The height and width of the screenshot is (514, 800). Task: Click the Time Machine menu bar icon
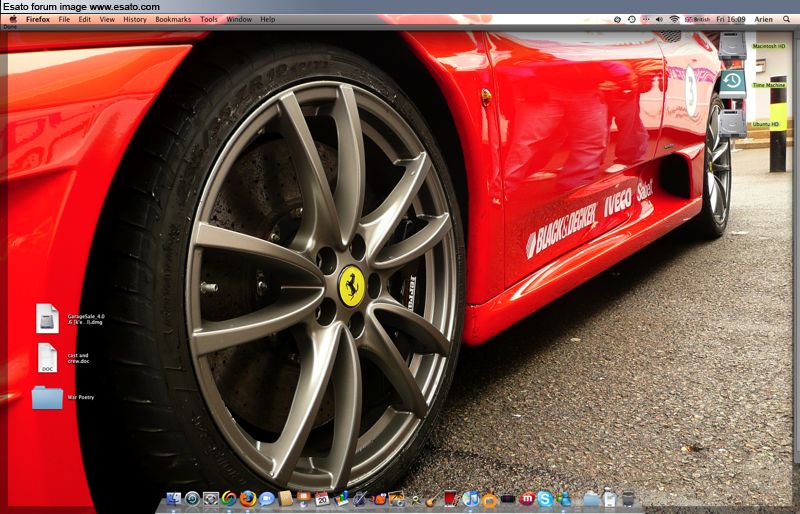pyautogui.click(x=632, y=19)
